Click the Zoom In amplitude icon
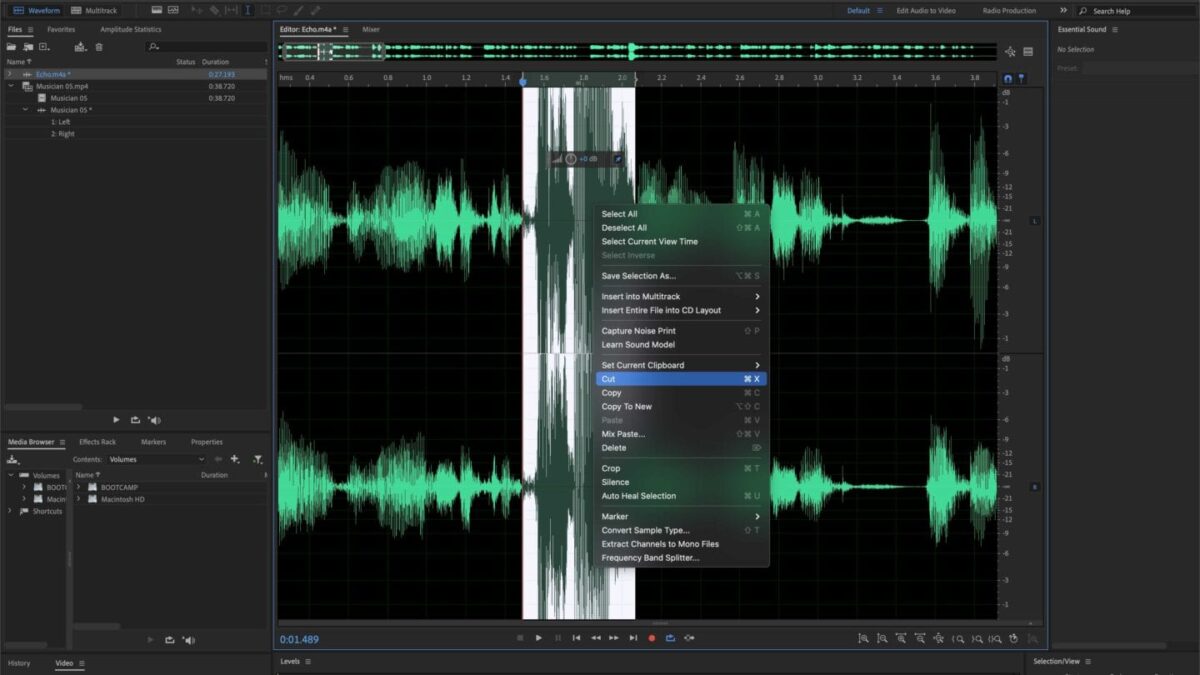1200x675 pixels. point(864,638)
